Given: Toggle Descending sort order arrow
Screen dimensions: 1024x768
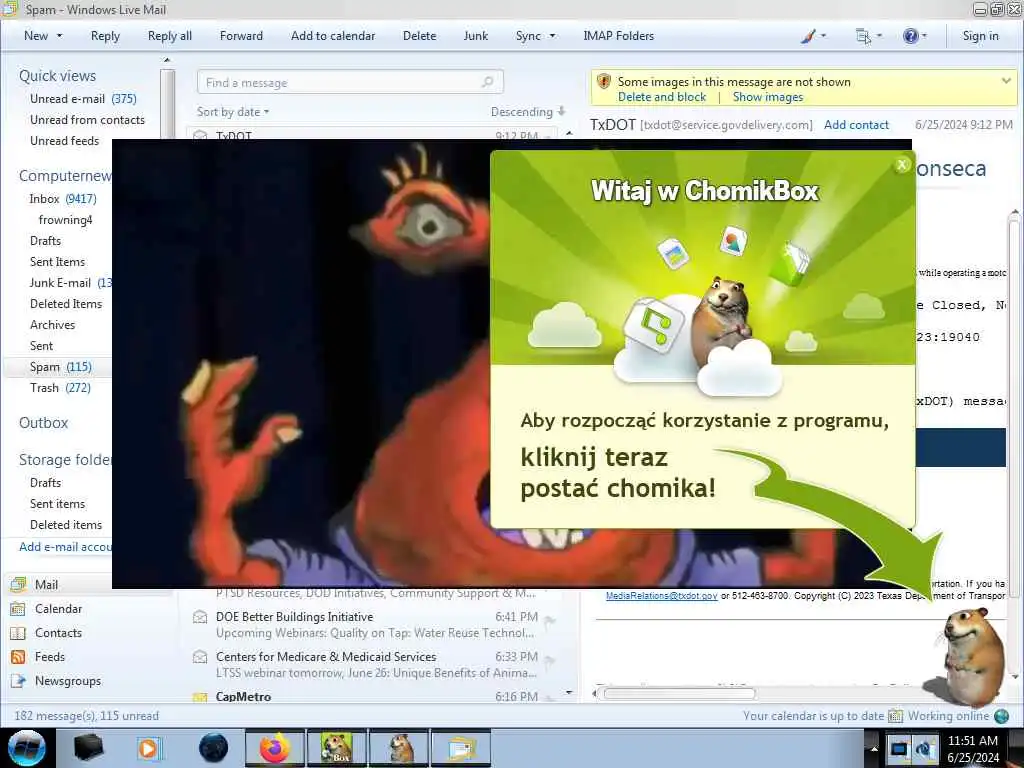Looking at the screenshot, I should pos(562,112).
